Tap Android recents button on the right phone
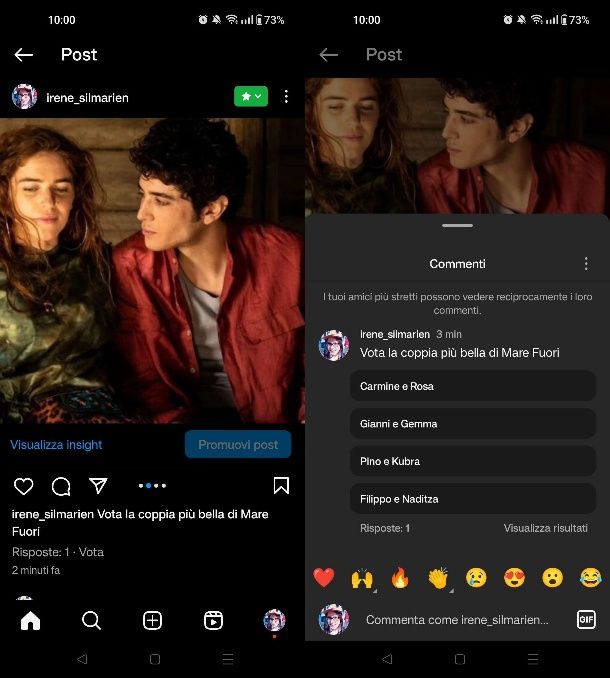Screen dimensions: 610x678 coord(533,659)
